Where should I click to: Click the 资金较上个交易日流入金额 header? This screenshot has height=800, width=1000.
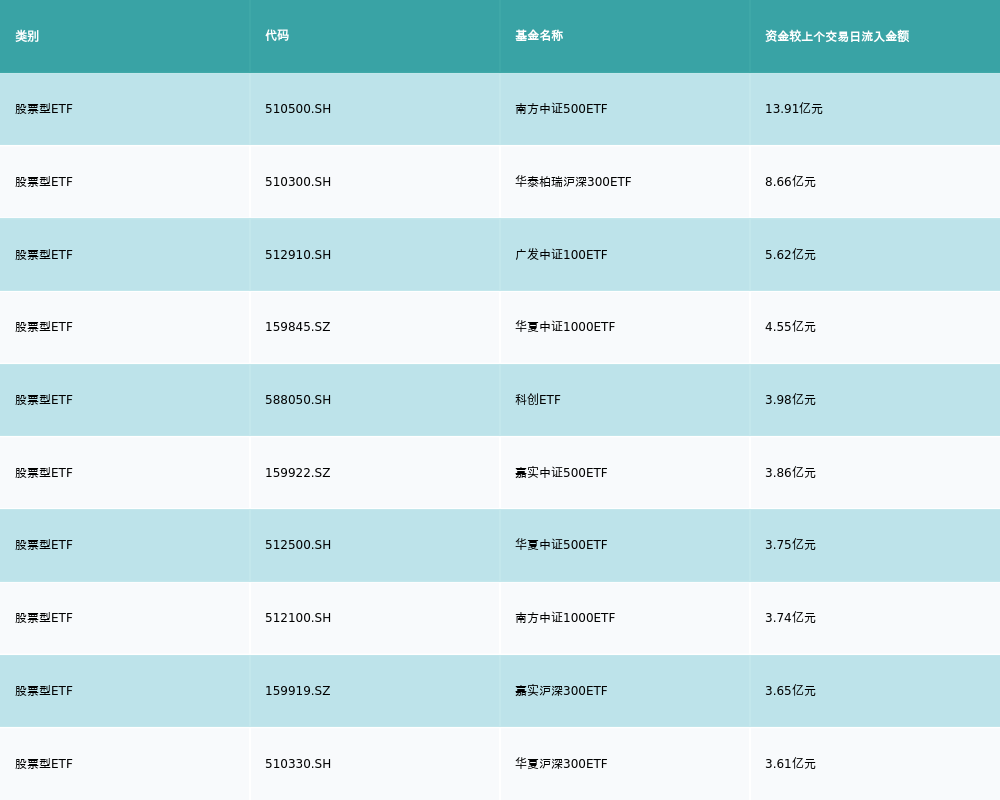837,36
